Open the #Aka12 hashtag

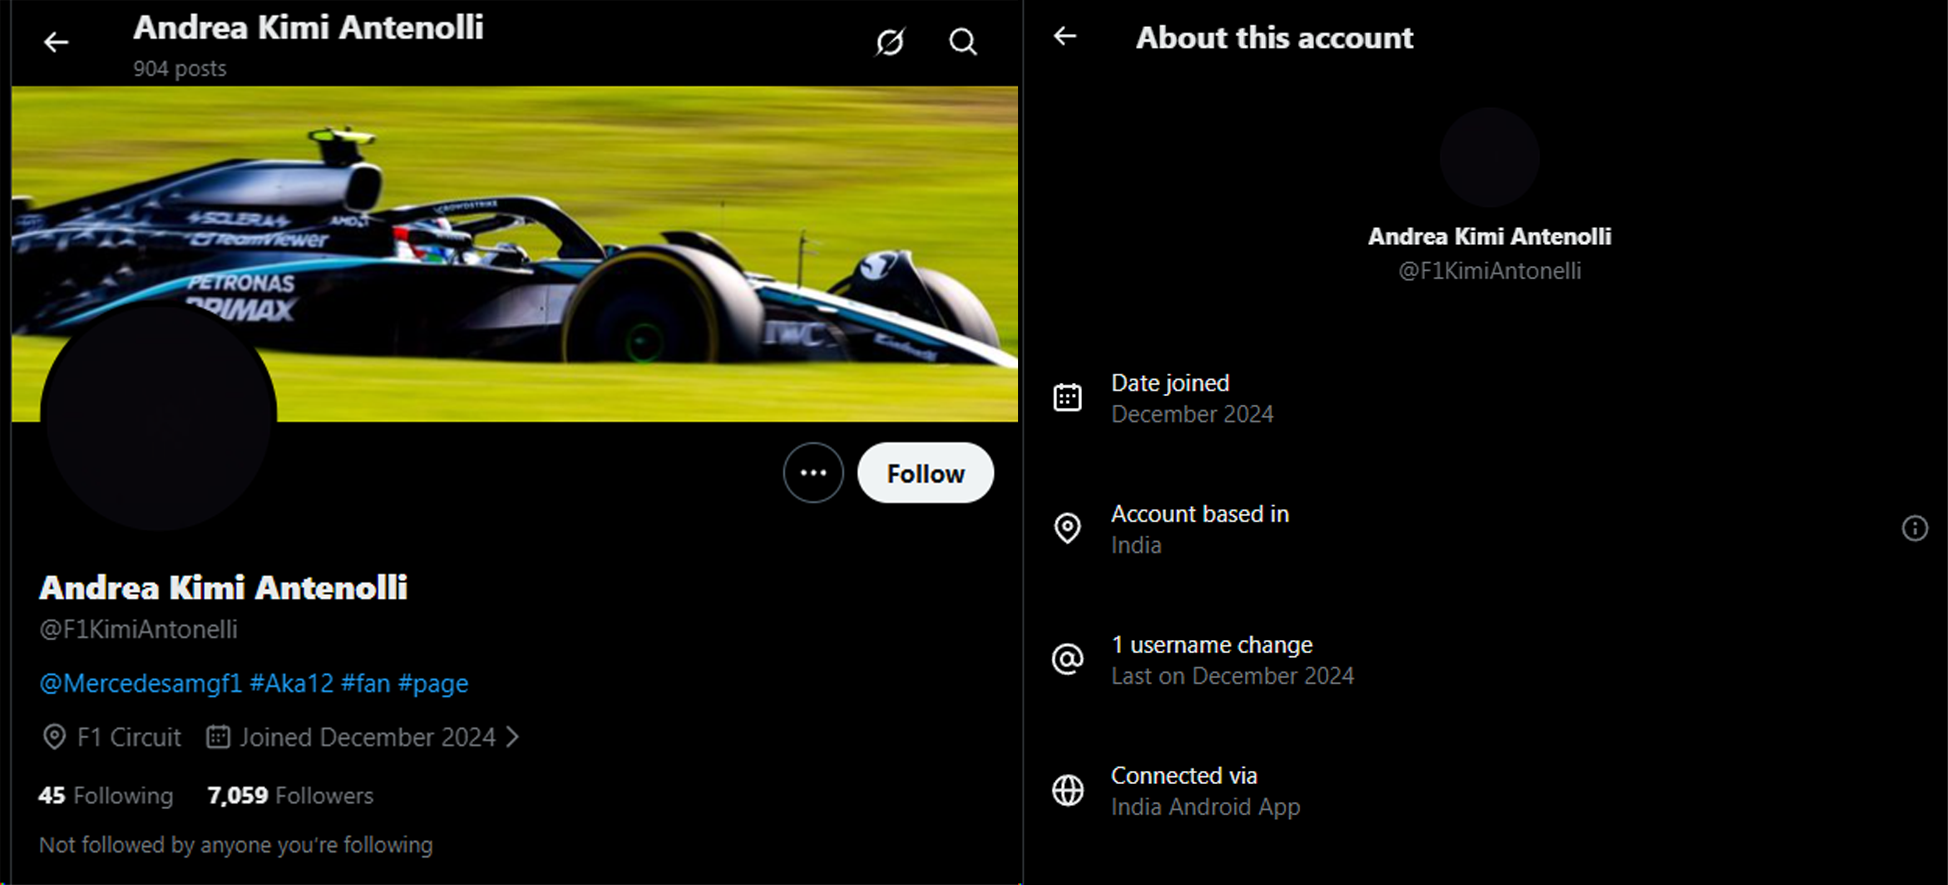(291, 683)
